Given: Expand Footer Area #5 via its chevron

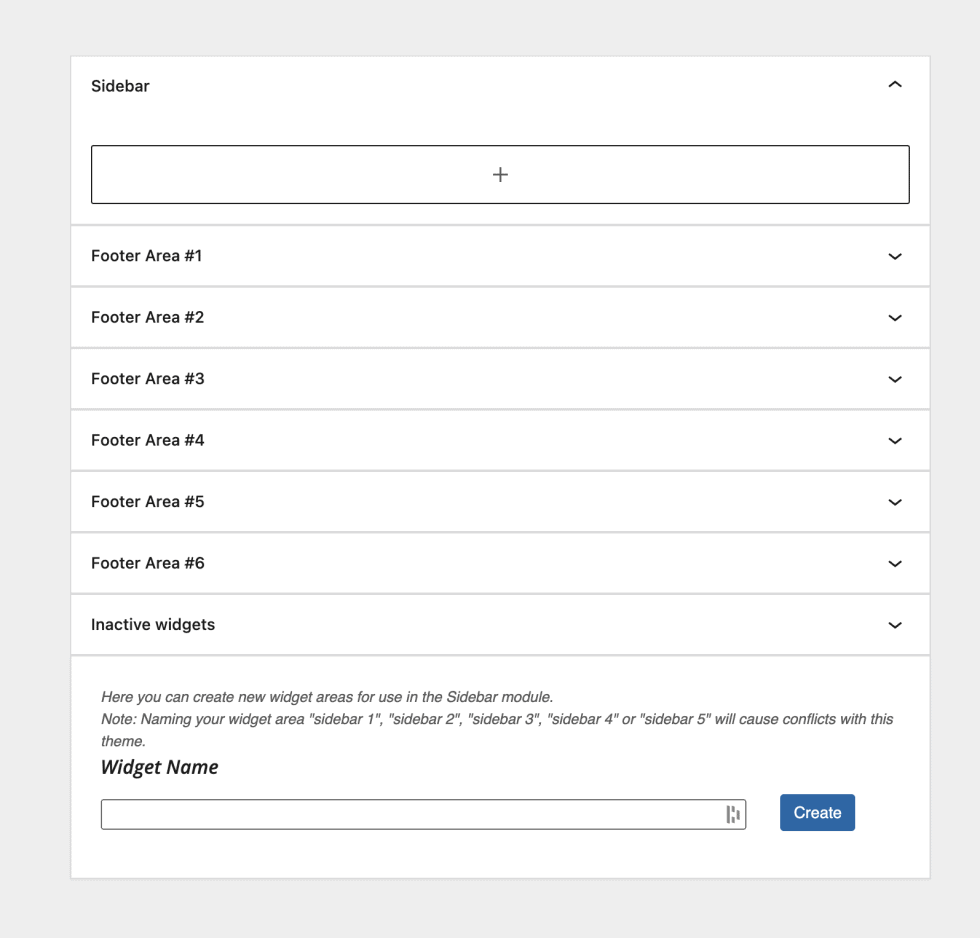Looking at the screenshot, I should [895, 502].
